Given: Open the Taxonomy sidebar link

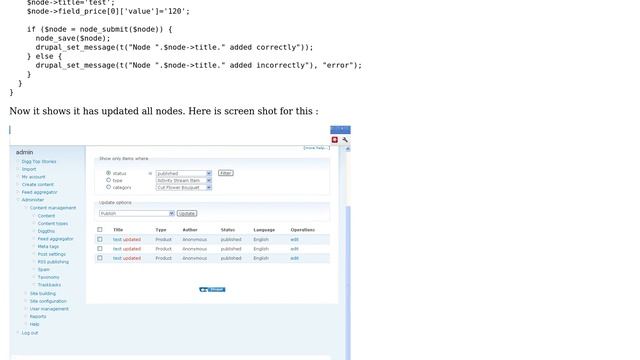Looking at the screenshot, I should coord(48,278).
